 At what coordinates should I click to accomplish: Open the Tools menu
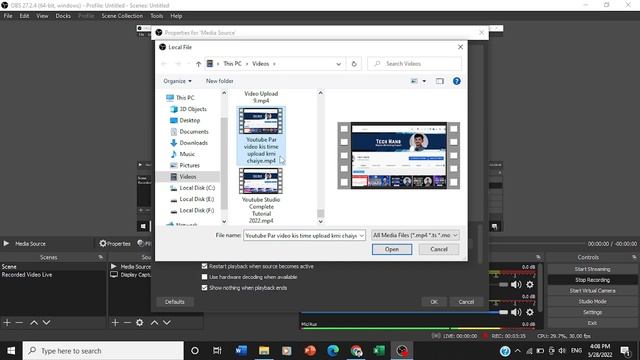click(157, 16)
